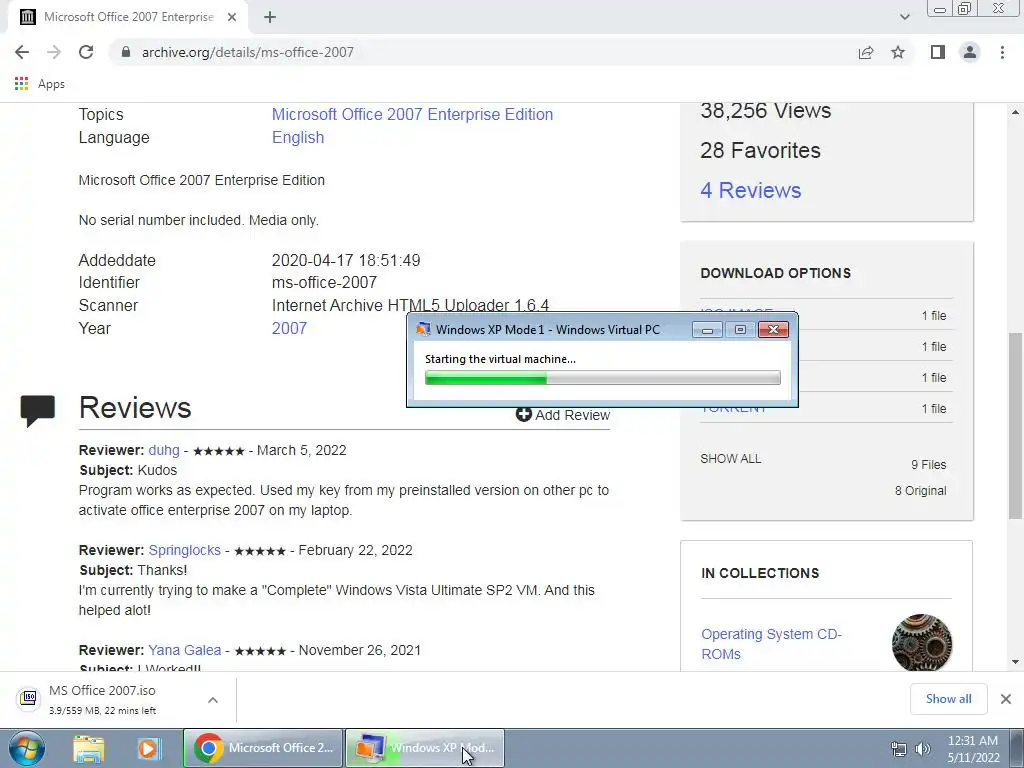This screenshot has width=1024, height=768.
Task: Click the browser forward arrow
Action: point(54,52)
